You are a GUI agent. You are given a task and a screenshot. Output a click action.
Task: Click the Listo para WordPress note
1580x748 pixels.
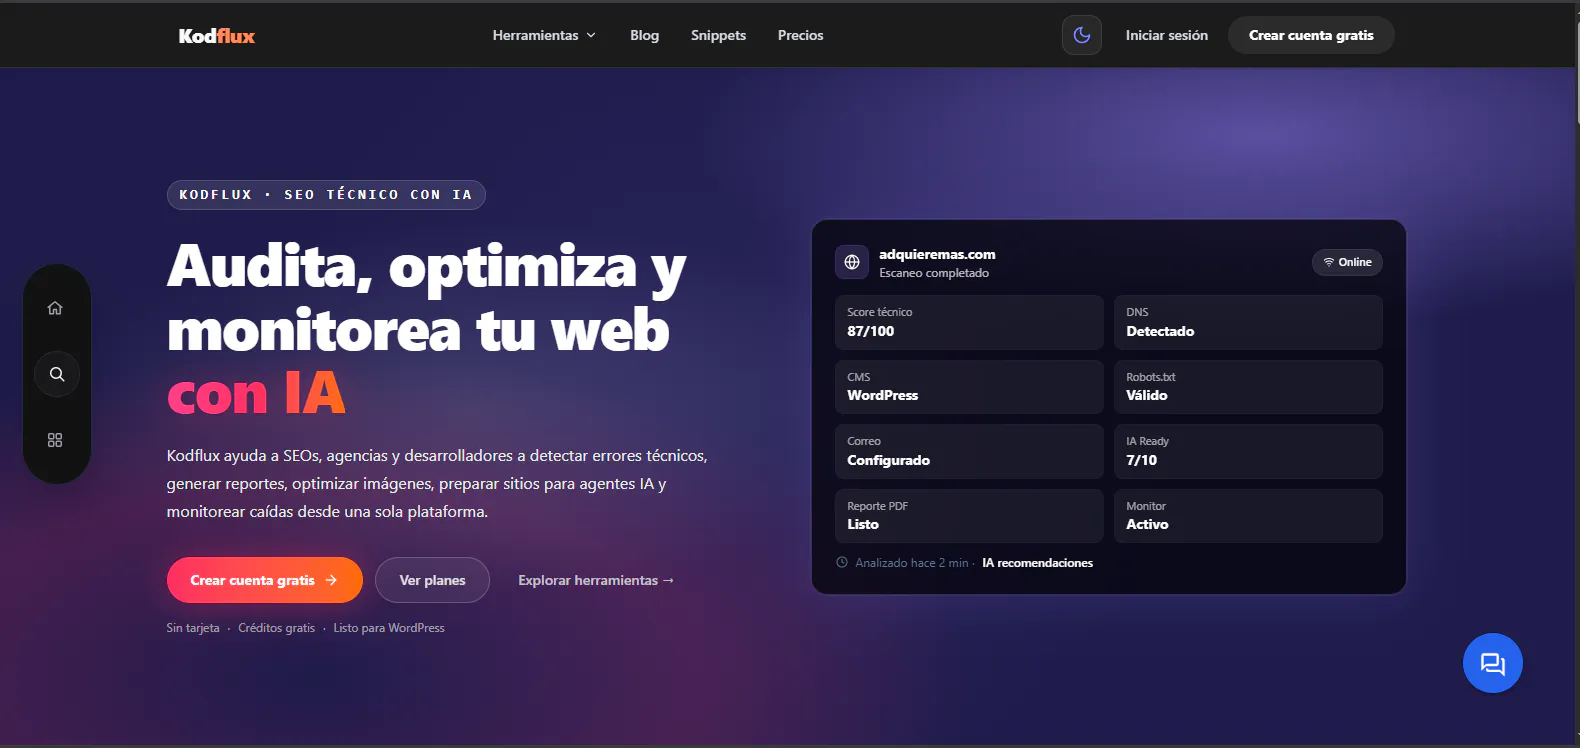pos(389,628)
